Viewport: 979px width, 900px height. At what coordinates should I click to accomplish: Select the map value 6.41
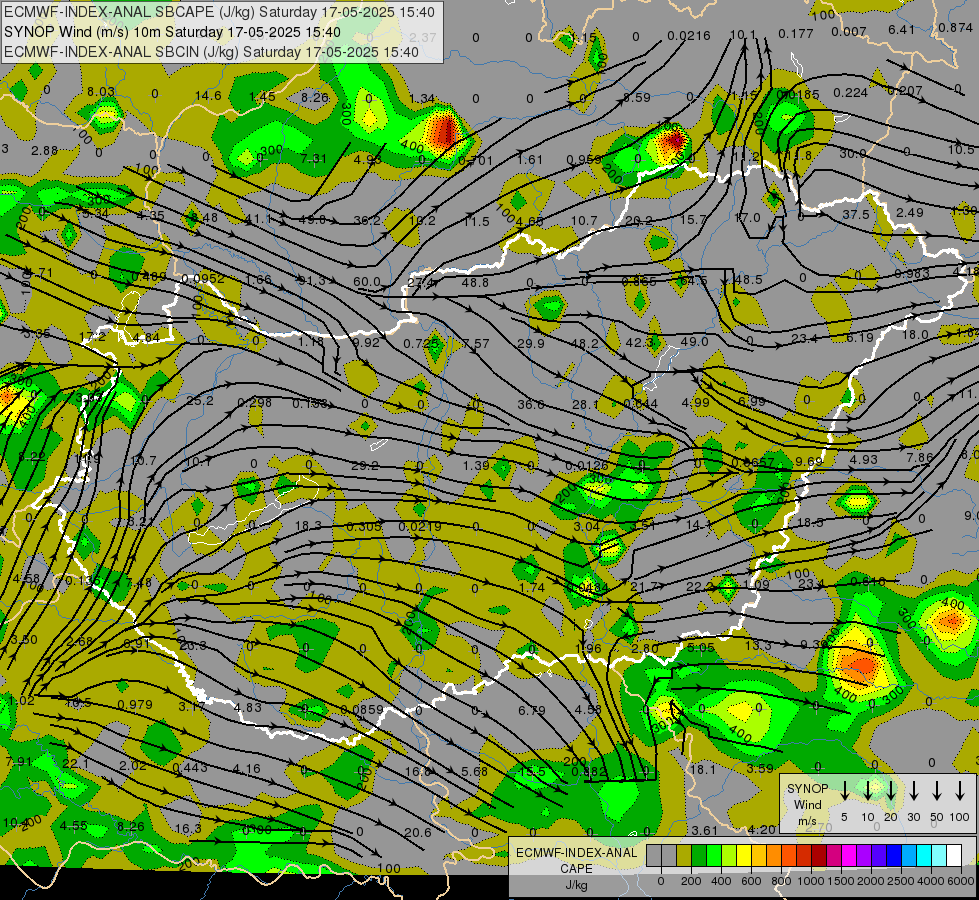click(902, 29)
